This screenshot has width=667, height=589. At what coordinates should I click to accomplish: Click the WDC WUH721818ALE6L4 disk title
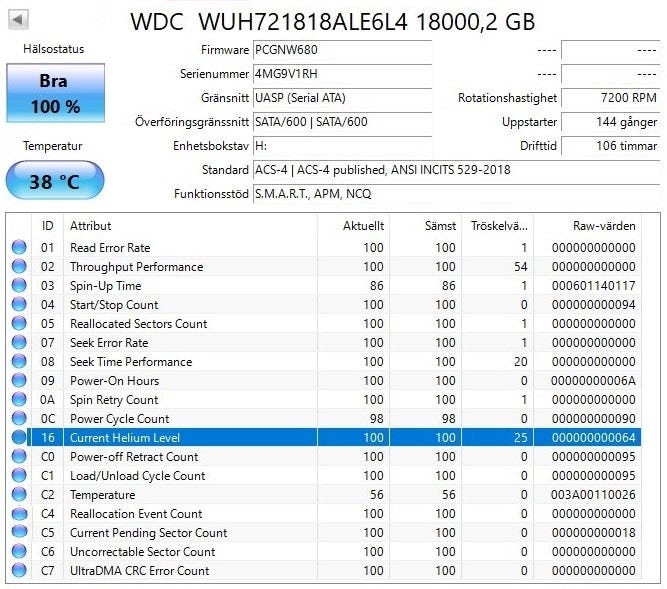point(332,21)
